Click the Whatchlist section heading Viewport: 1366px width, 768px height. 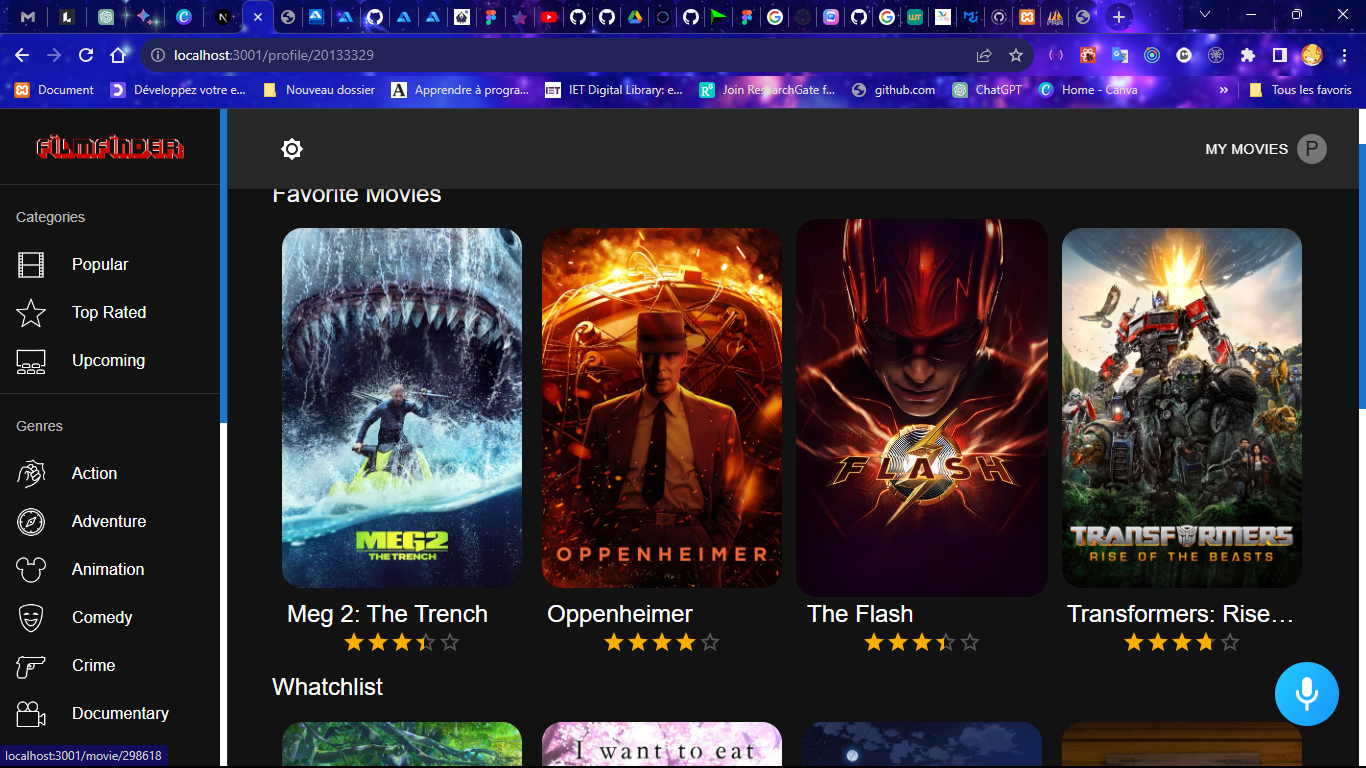pos(327,687)
